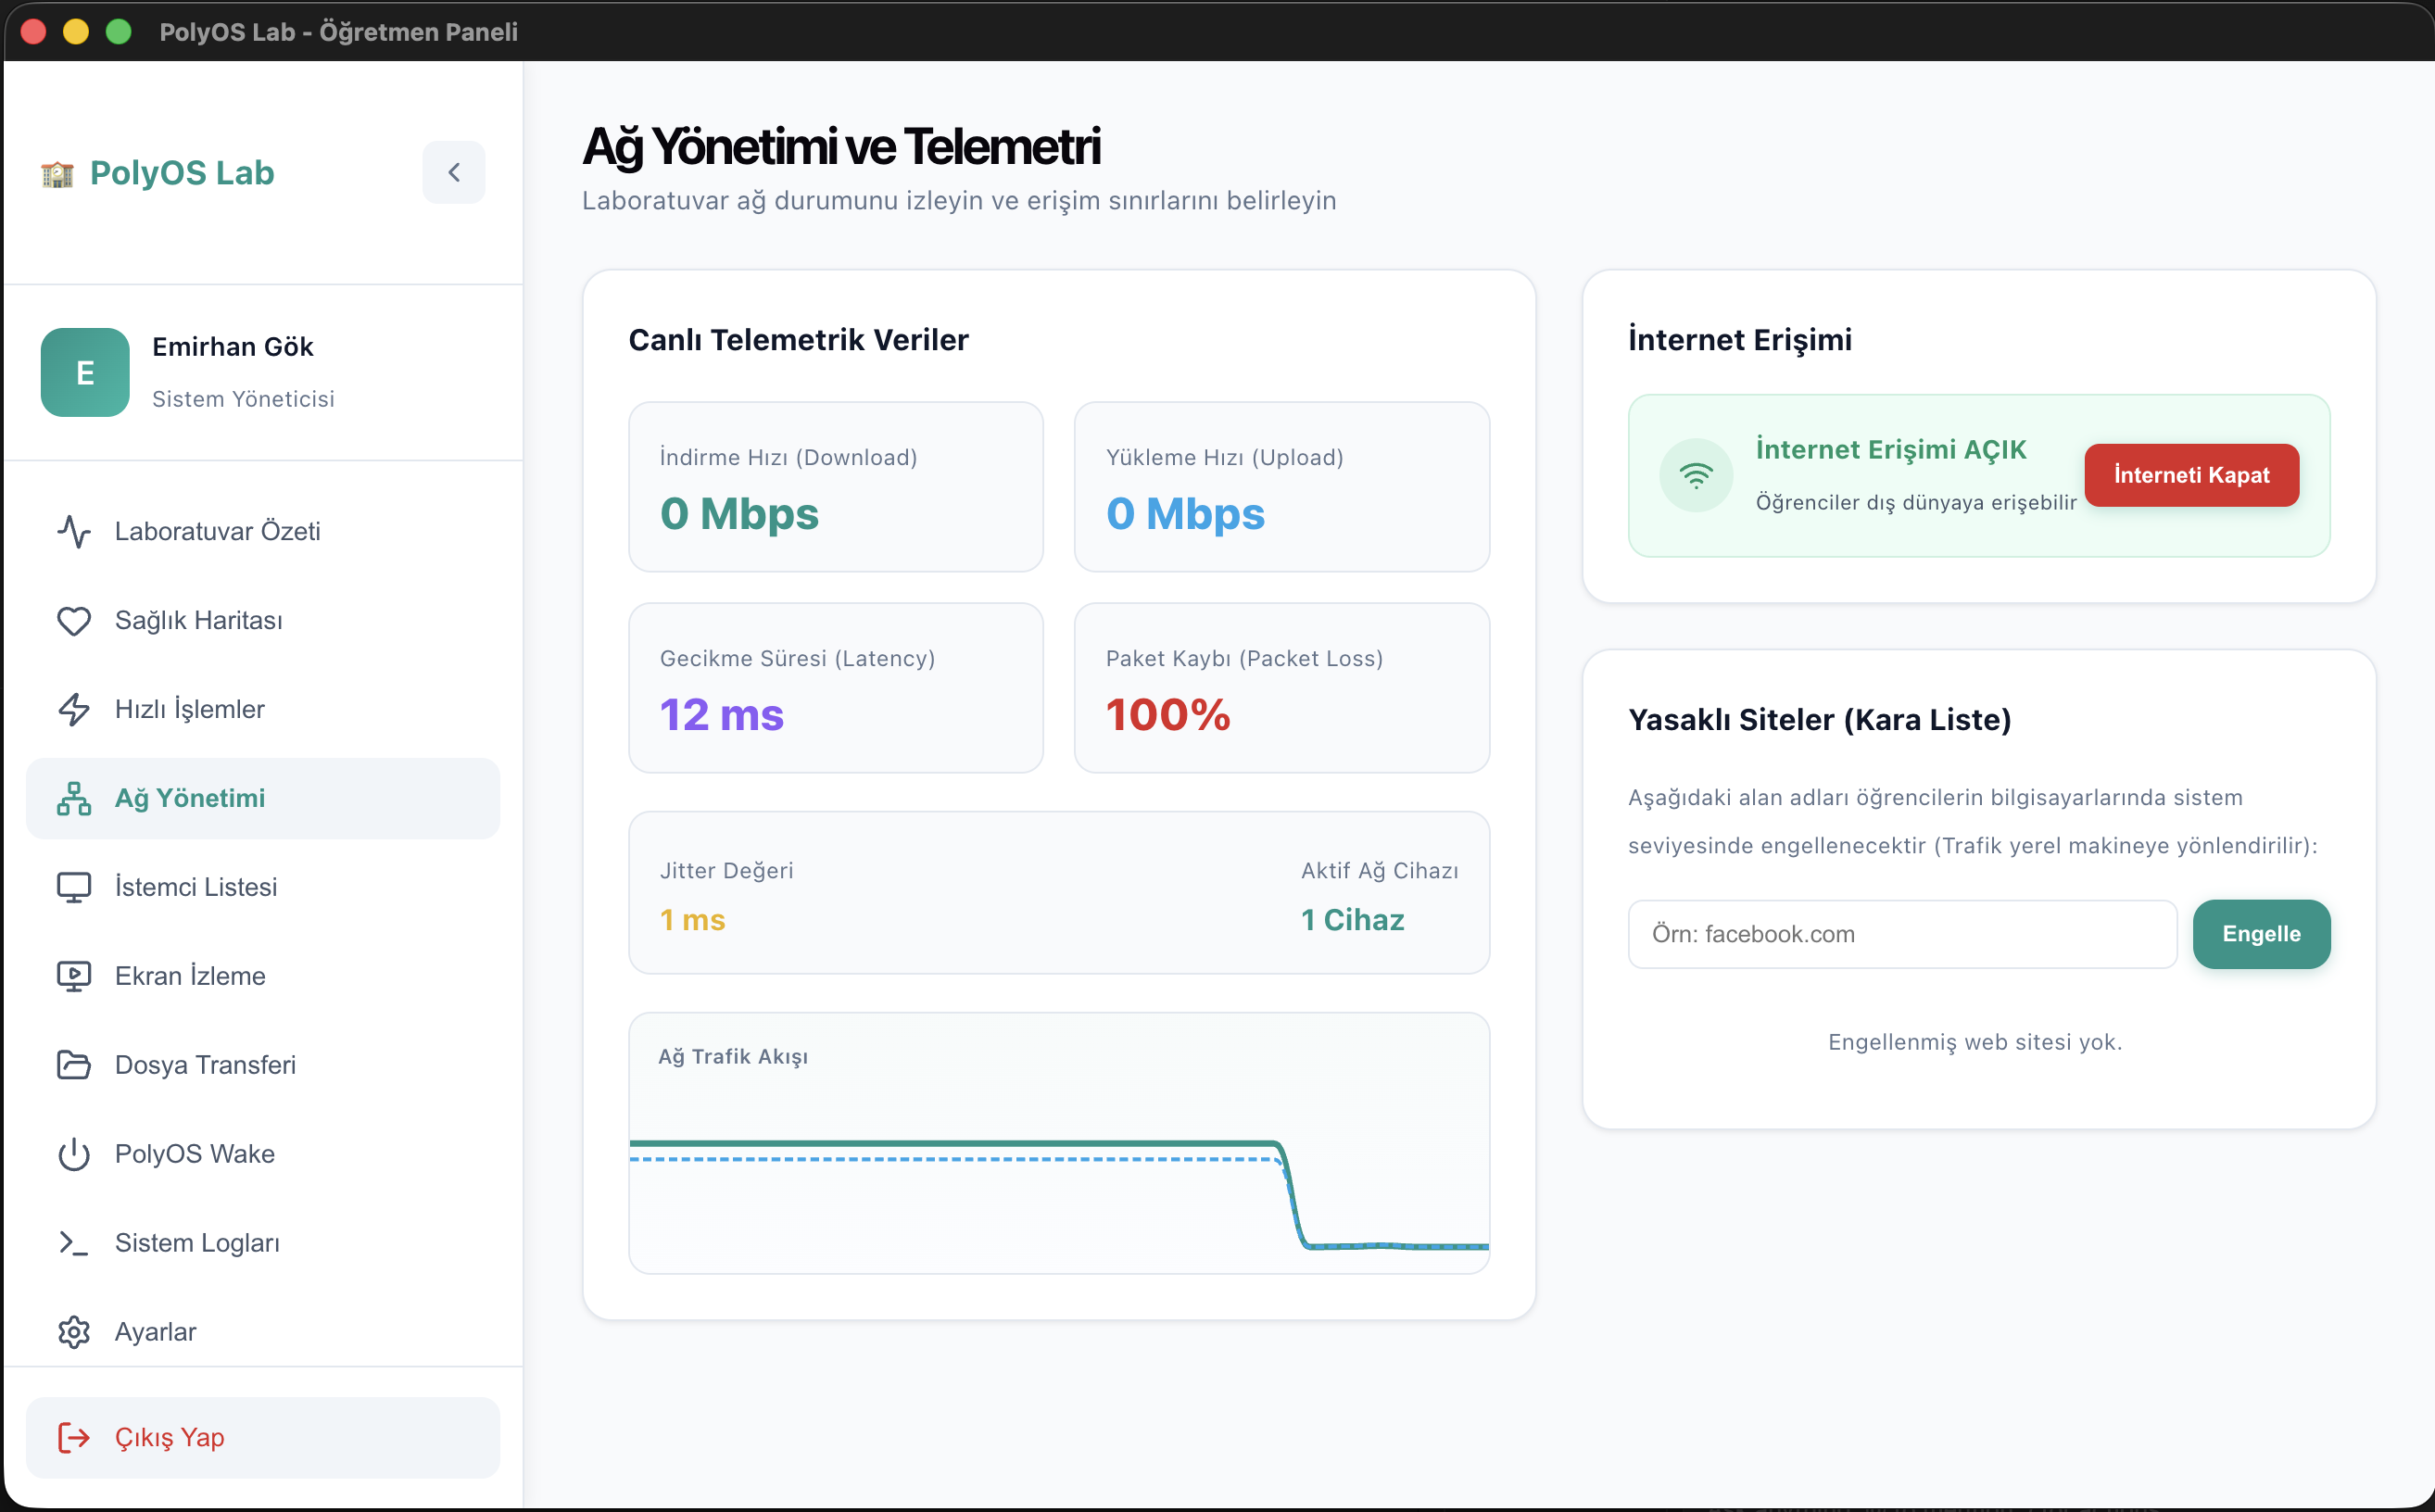The width and height of the screenshot is (2435, 1512).
Task: Open Laboratuvar Özeti from the sidebar
Action: click(x=263, y=531)
